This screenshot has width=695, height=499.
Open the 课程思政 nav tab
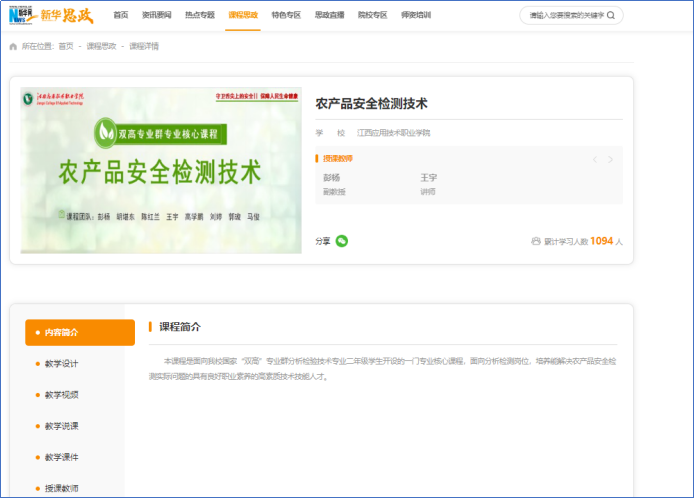243,15
